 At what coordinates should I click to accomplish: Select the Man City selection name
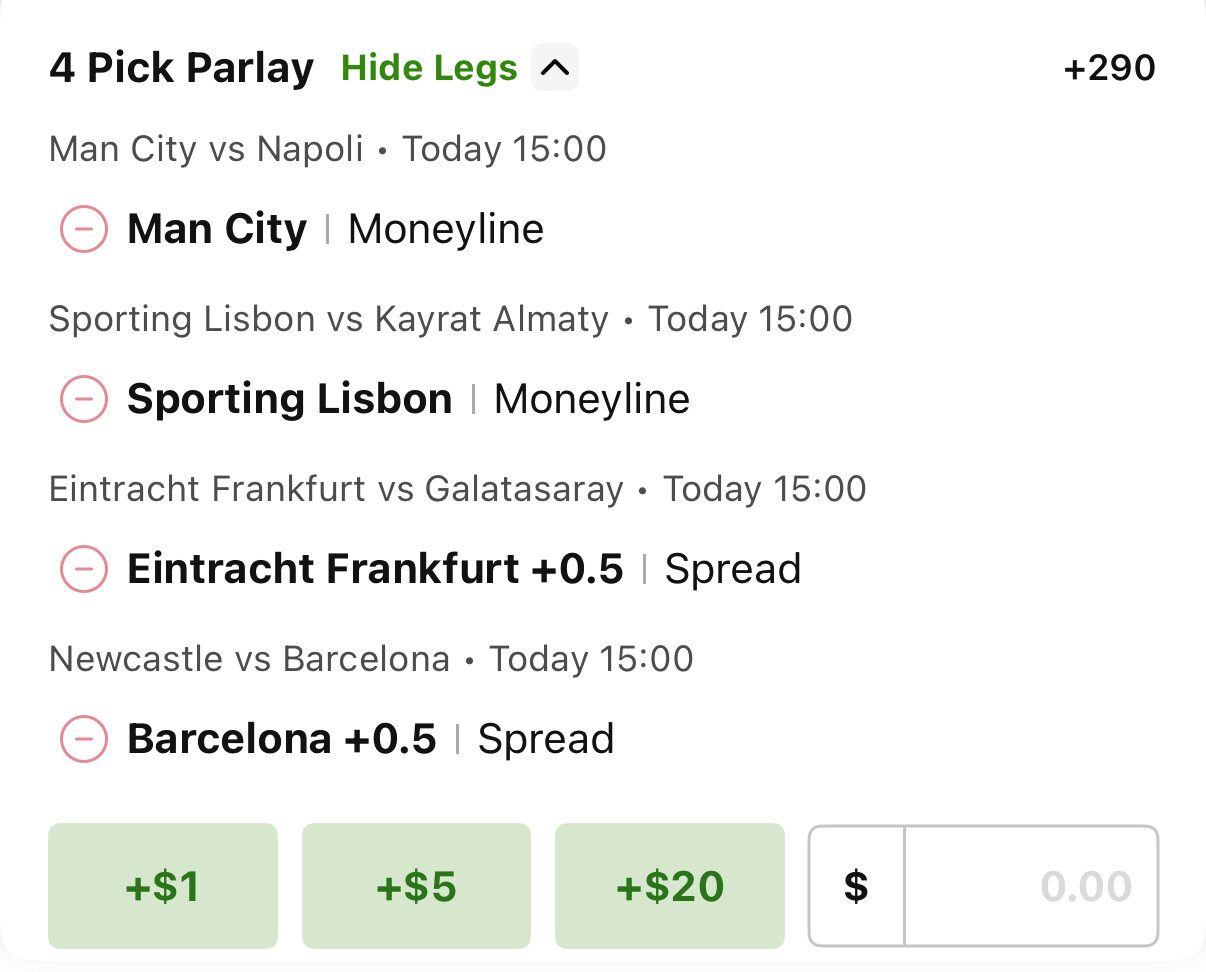pos(217,230)
